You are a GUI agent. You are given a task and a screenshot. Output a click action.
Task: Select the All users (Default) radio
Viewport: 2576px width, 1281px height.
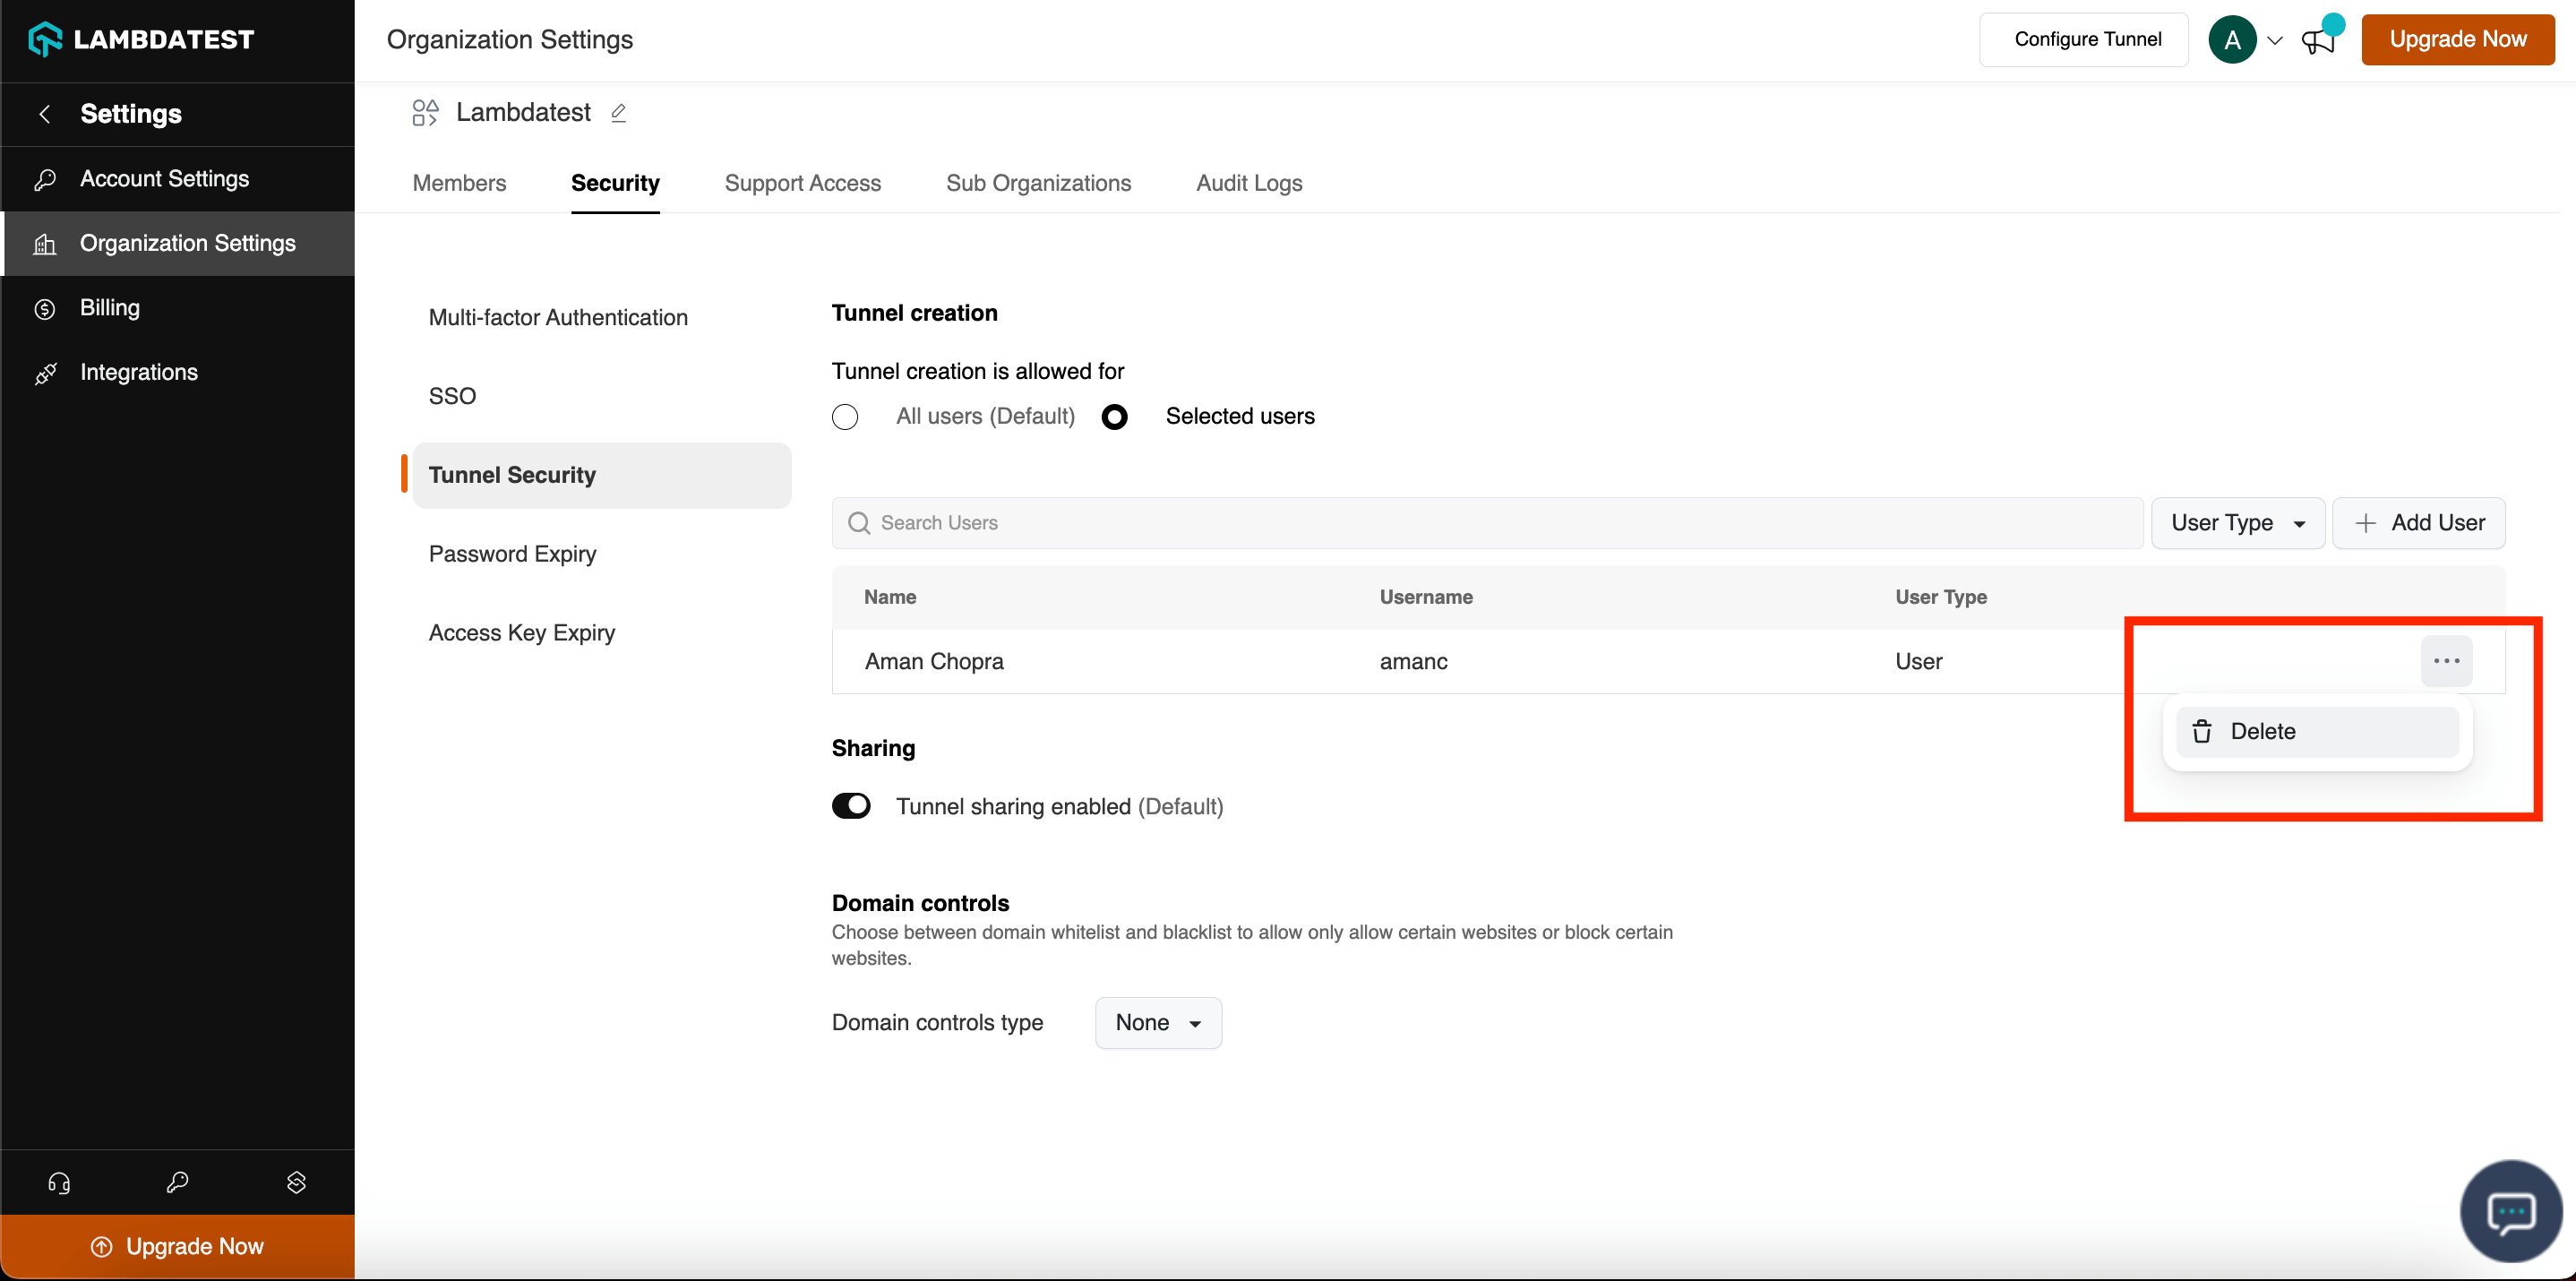point(845,417)
